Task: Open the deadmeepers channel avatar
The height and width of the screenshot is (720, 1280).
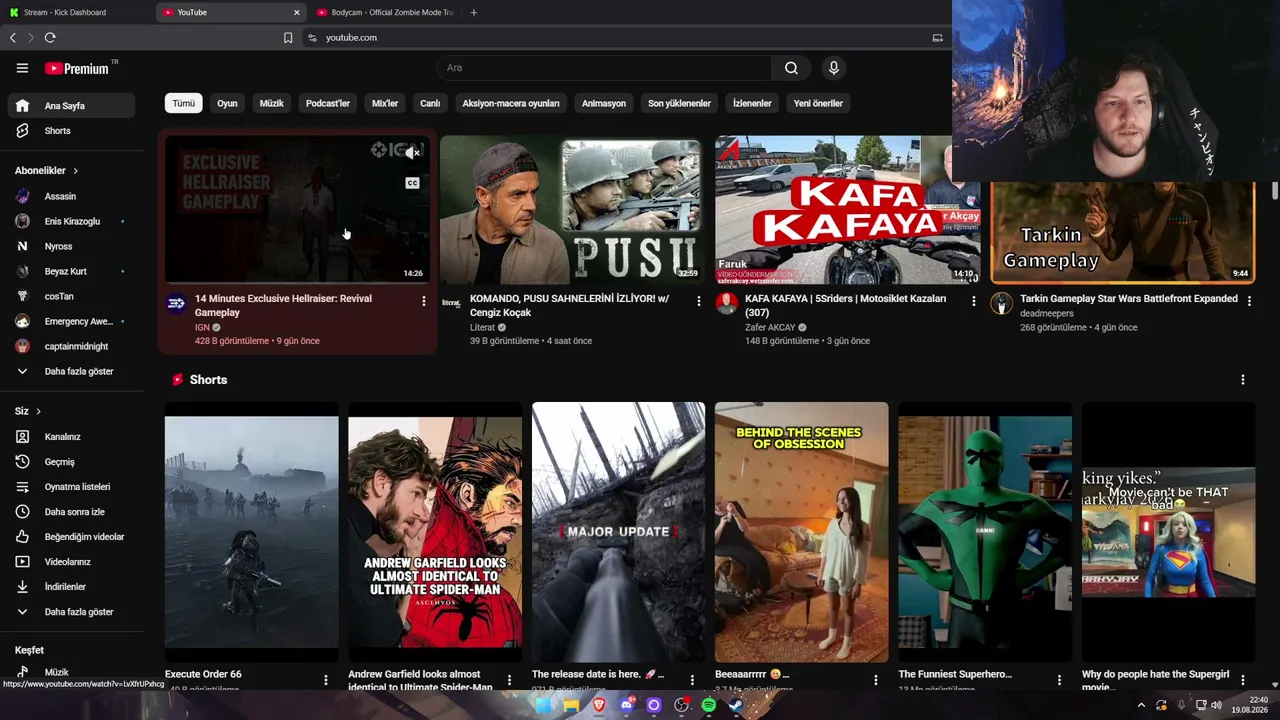Action: [1001, 304]
